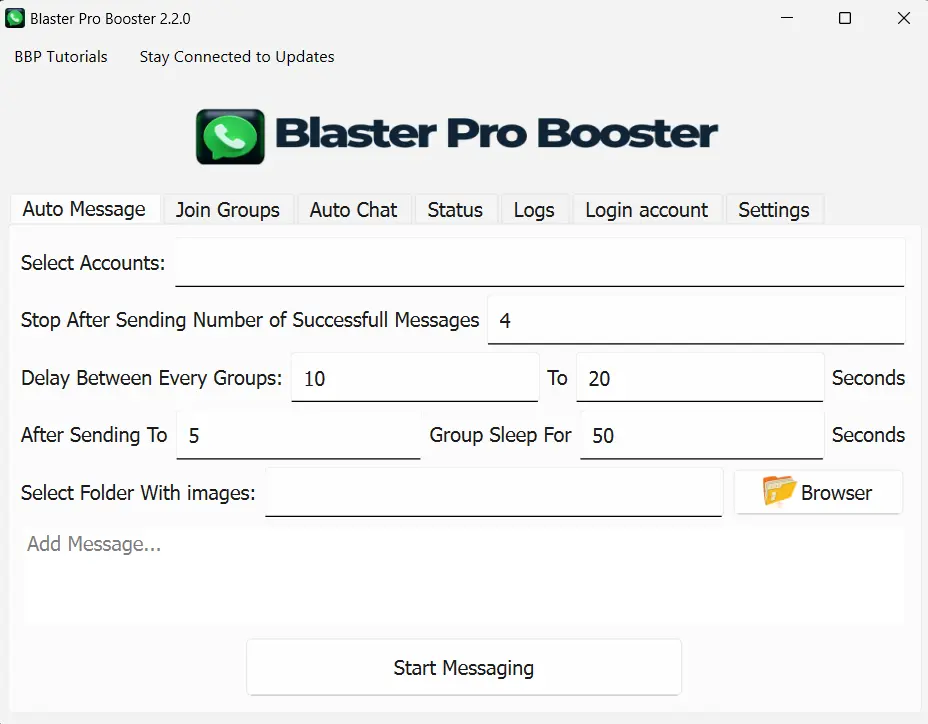The width and height of the screenshot is (928, 724).
Task: Click the Group Sleep For seconds field
Action: (700, 435)
